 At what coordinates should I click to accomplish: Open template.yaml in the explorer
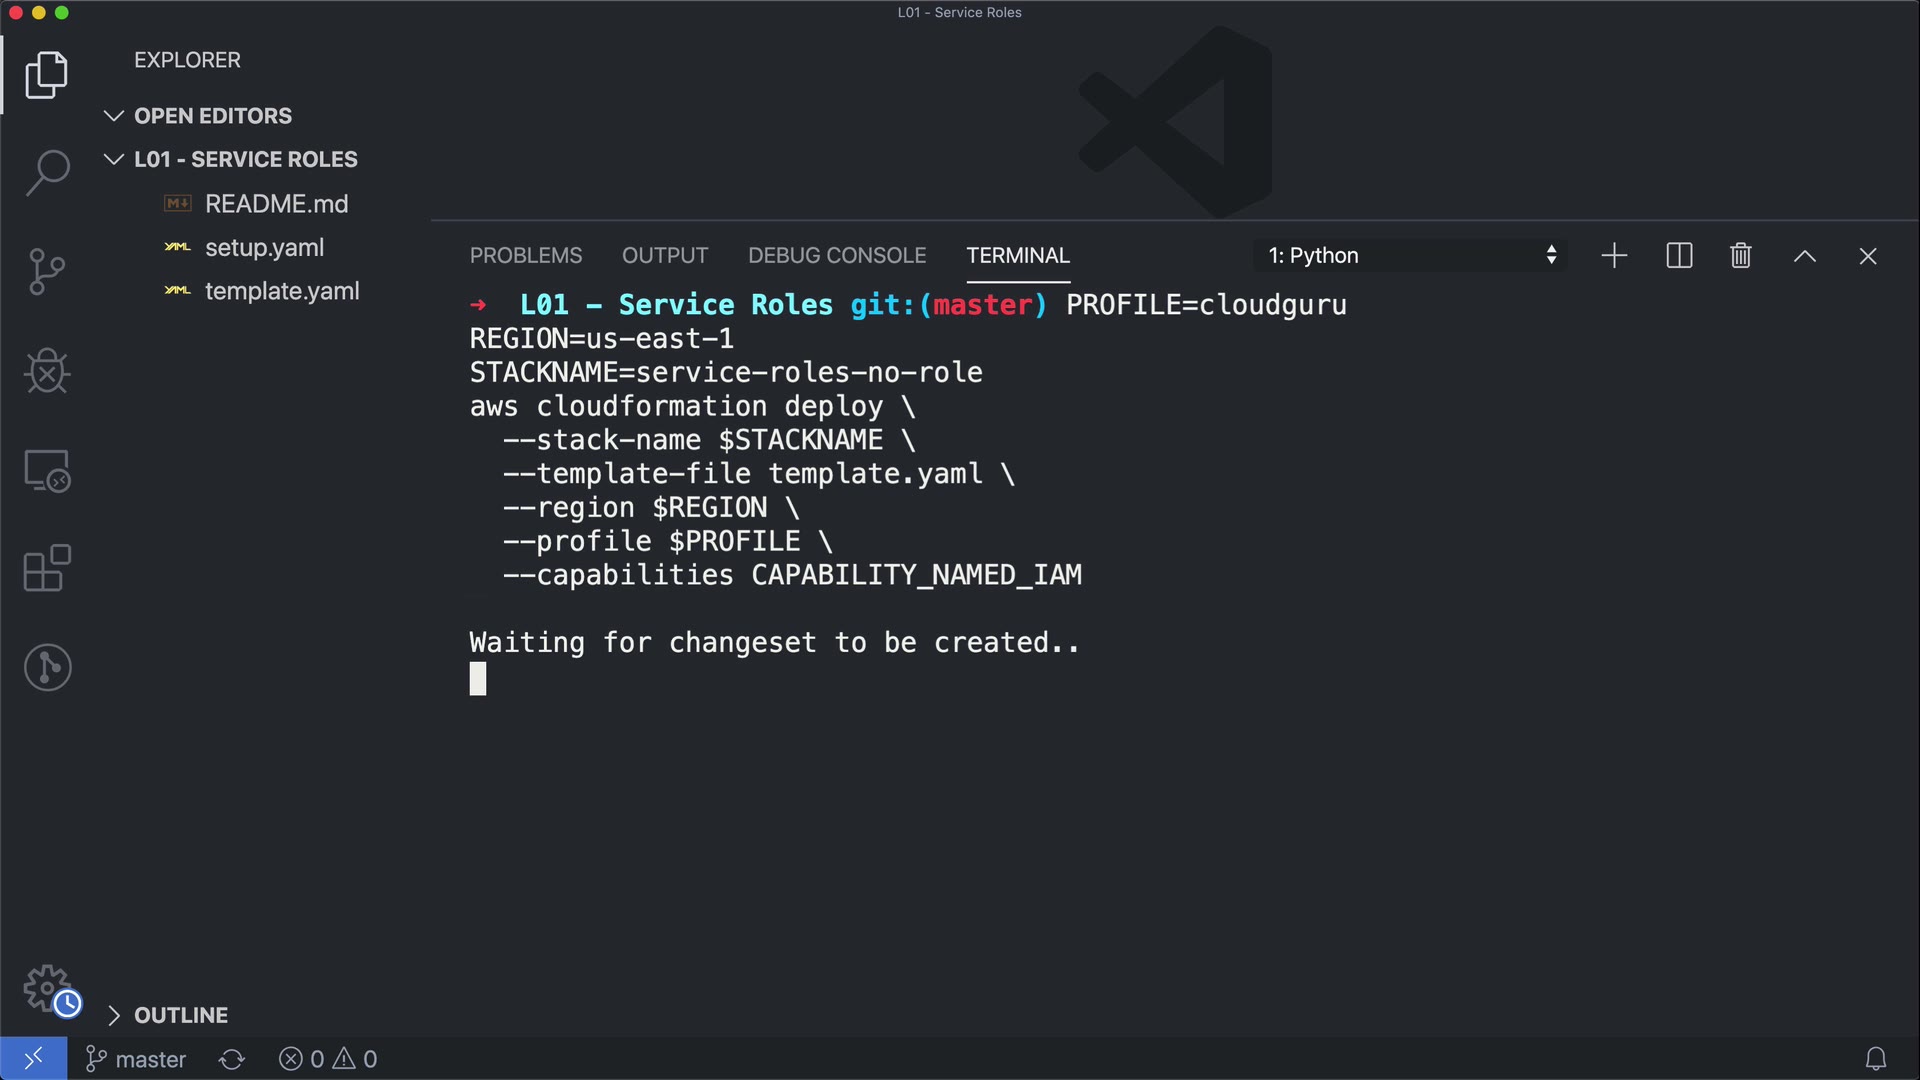click(x=281, y=291)
